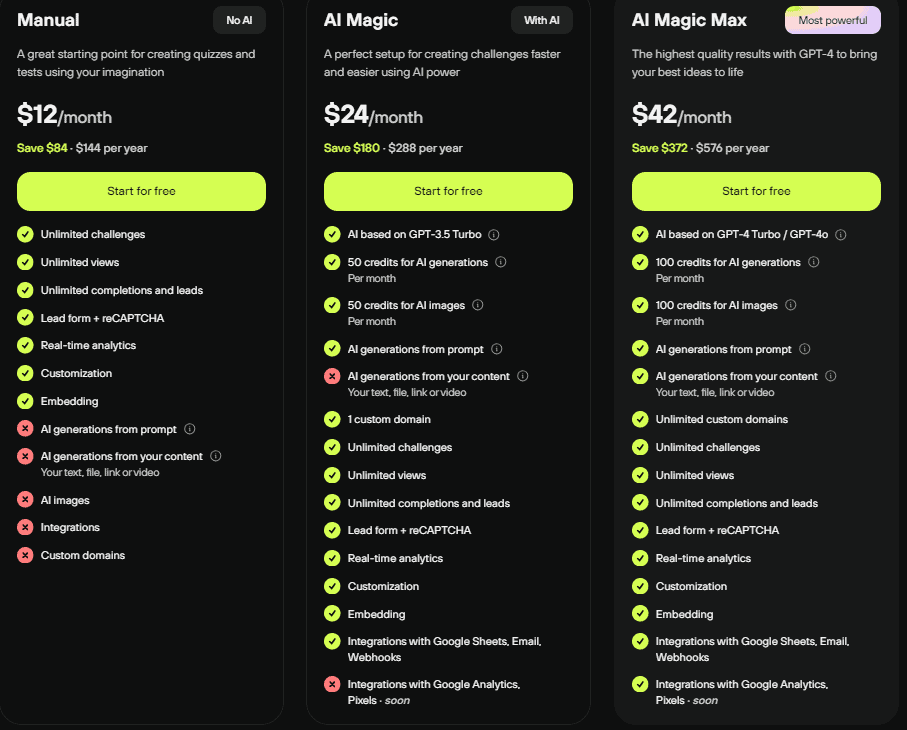Screen dimensions: 907x730
Task: Click the info icon beside 50 credits for AI images
Action: tap(477, 305)
